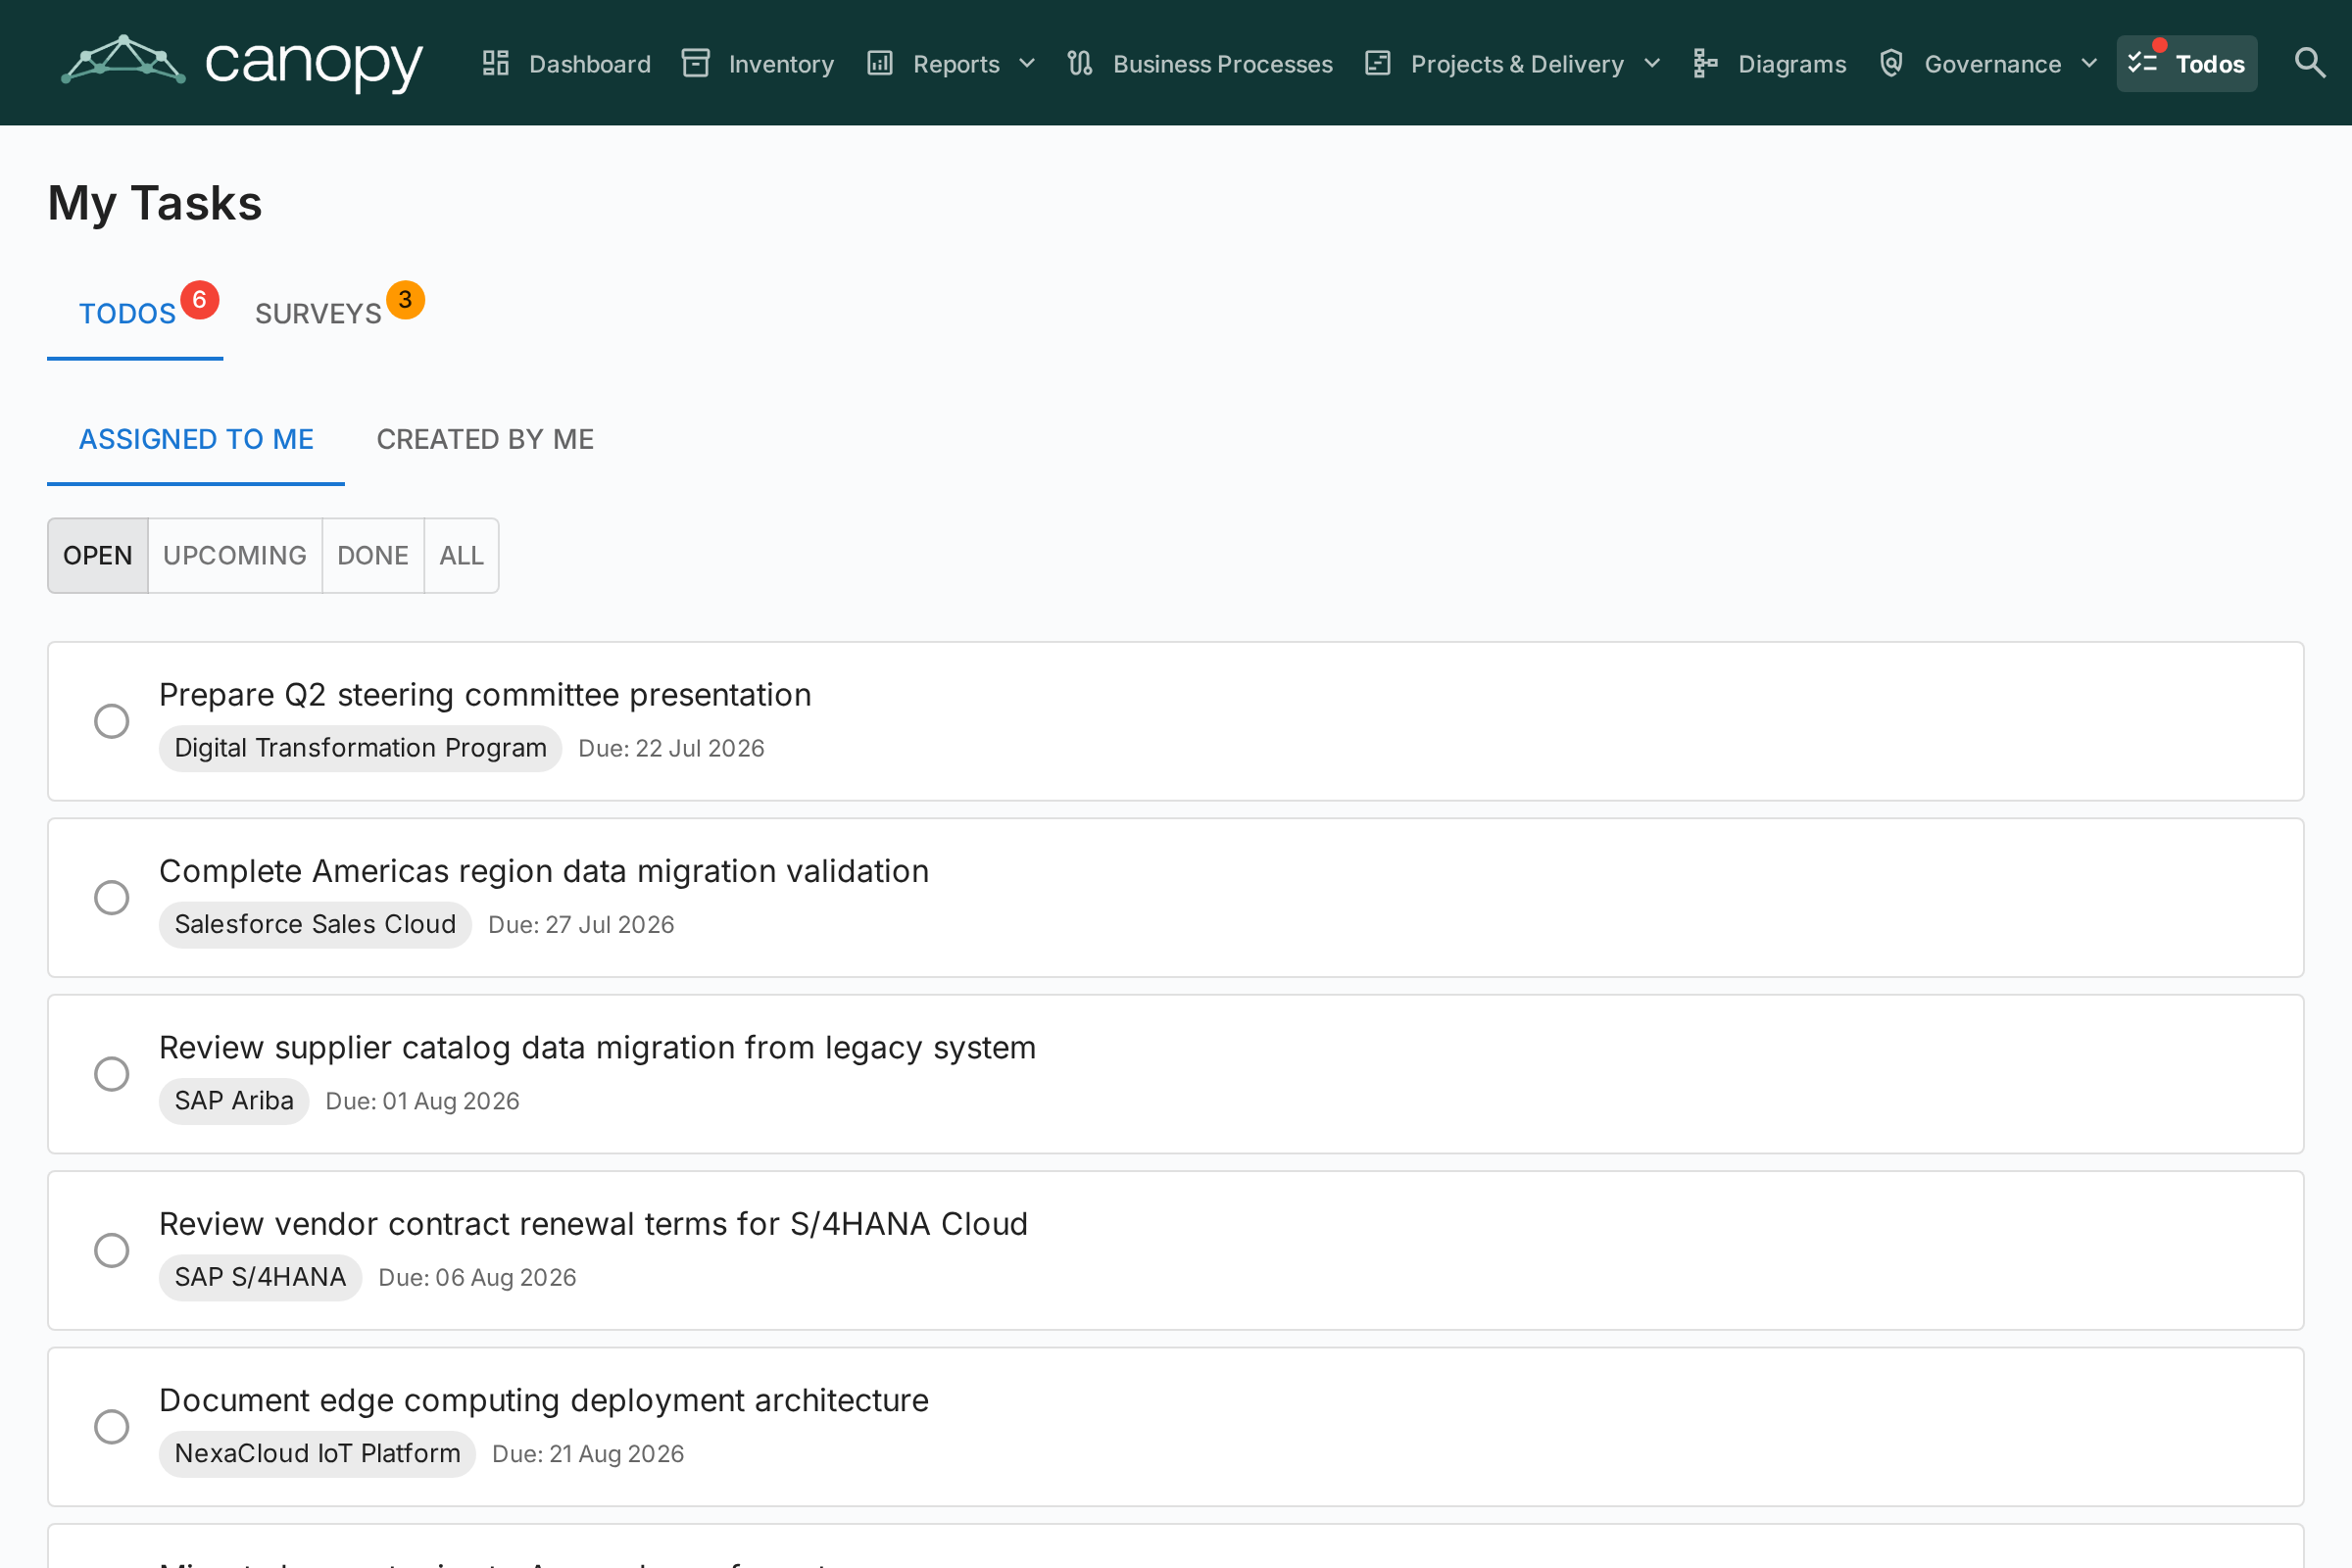Click the Reports chart icon
Screen dimensions: 2352x1568
(880, 64)
